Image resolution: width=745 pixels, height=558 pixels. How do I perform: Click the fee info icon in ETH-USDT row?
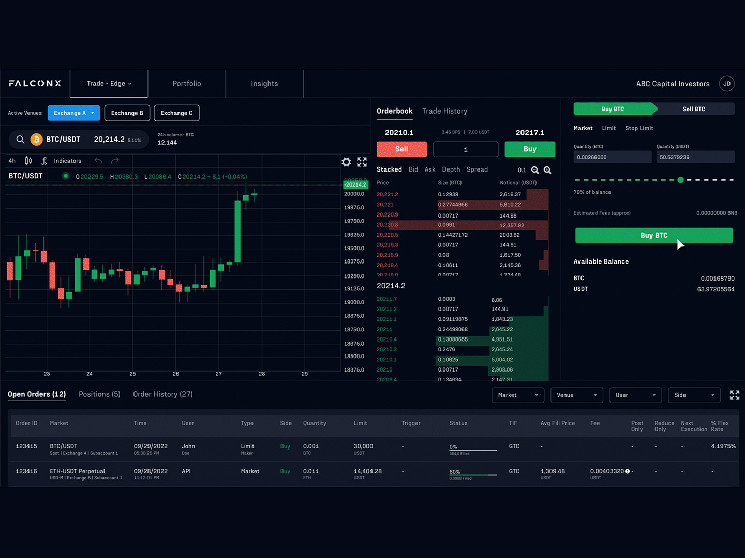click(x=627, y=471)
